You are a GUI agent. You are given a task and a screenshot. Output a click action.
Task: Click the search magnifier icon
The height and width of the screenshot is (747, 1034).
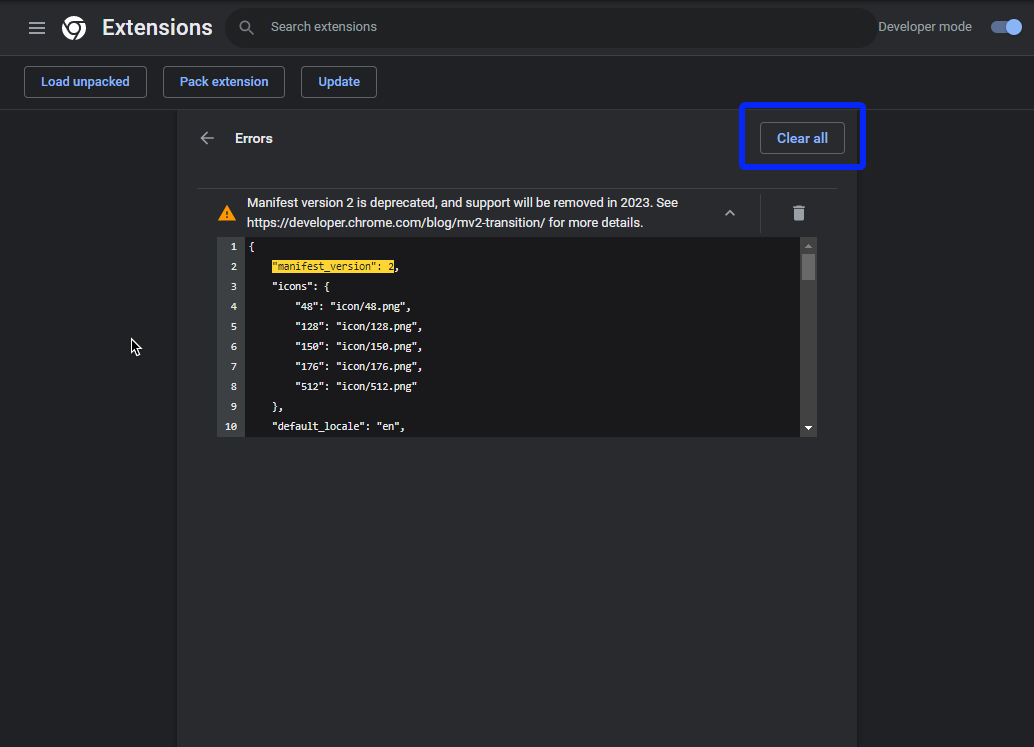[x=246, y=27]
